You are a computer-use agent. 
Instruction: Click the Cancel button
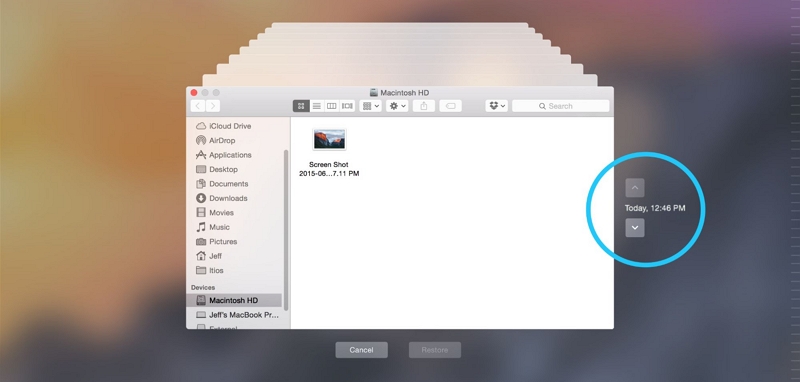pyautogui.click(x=361, y=350)
